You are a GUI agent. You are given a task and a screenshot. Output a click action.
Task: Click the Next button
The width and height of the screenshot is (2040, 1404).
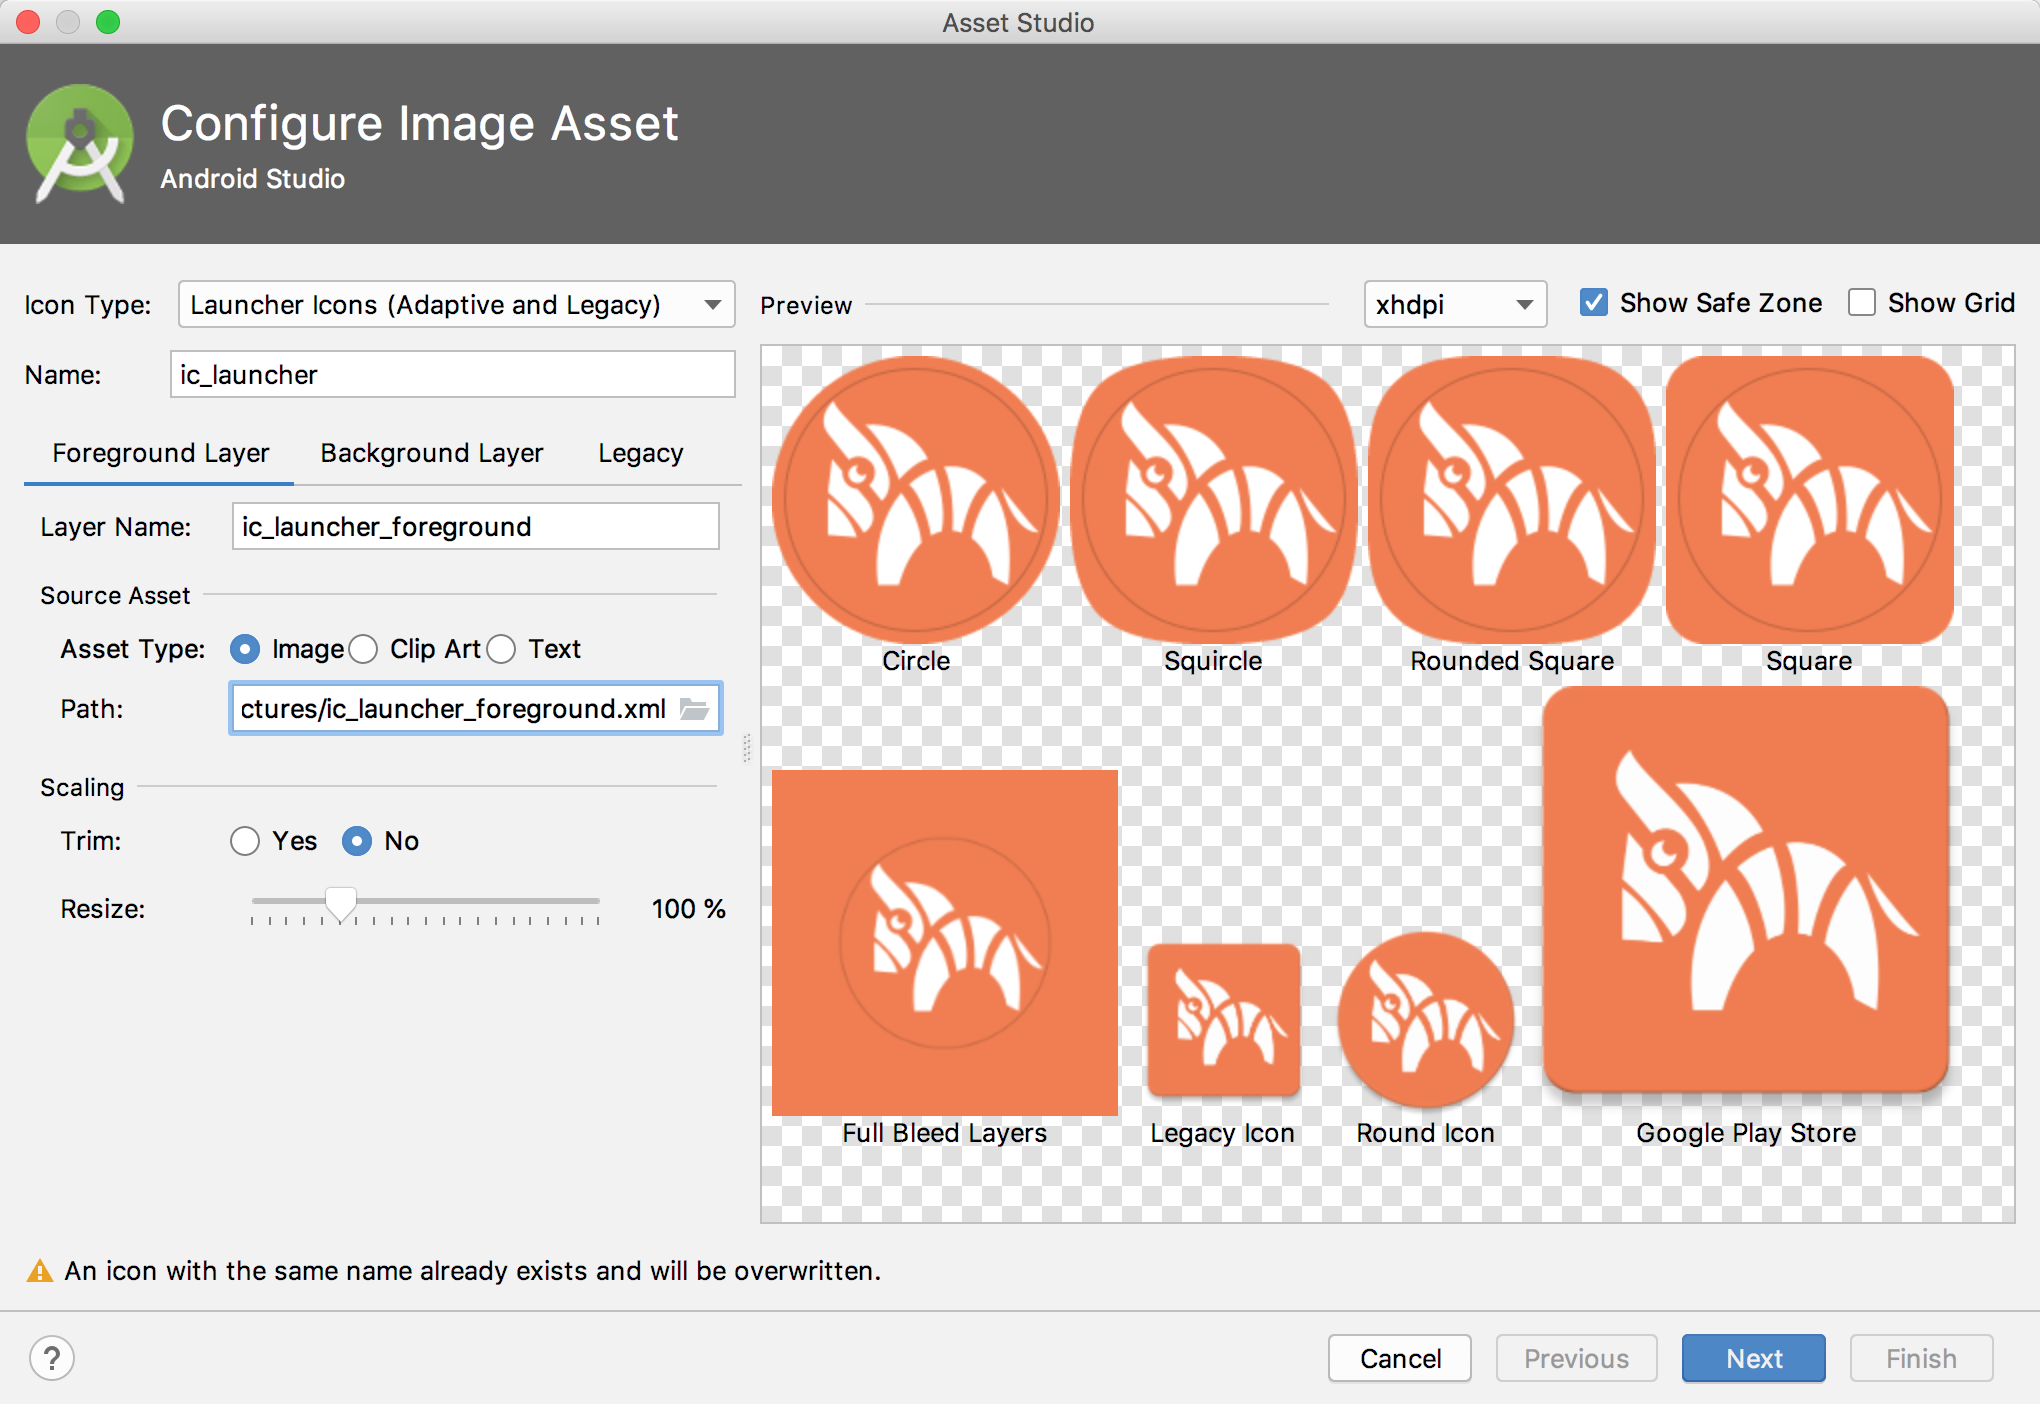[1753, 1358]
